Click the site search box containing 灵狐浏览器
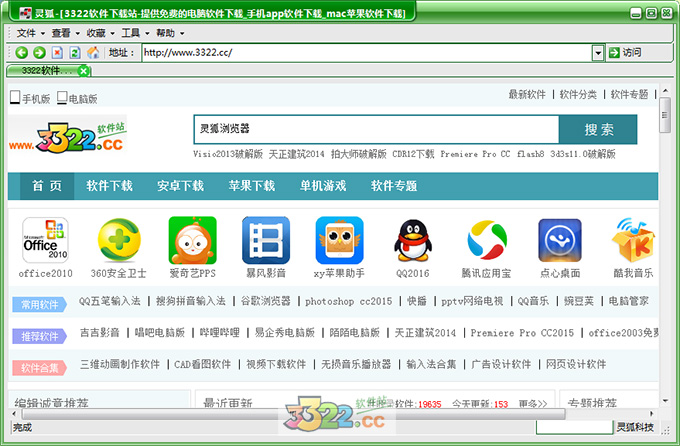The image size is (680, 446). [376, 129]
